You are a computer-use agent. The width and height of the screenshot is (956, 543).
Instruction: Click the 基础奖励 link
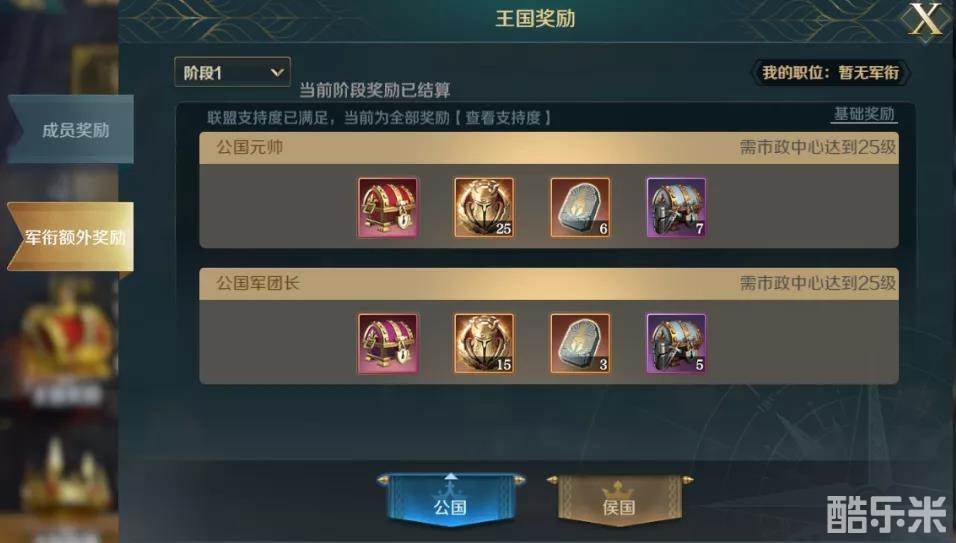tap(864, 114)
